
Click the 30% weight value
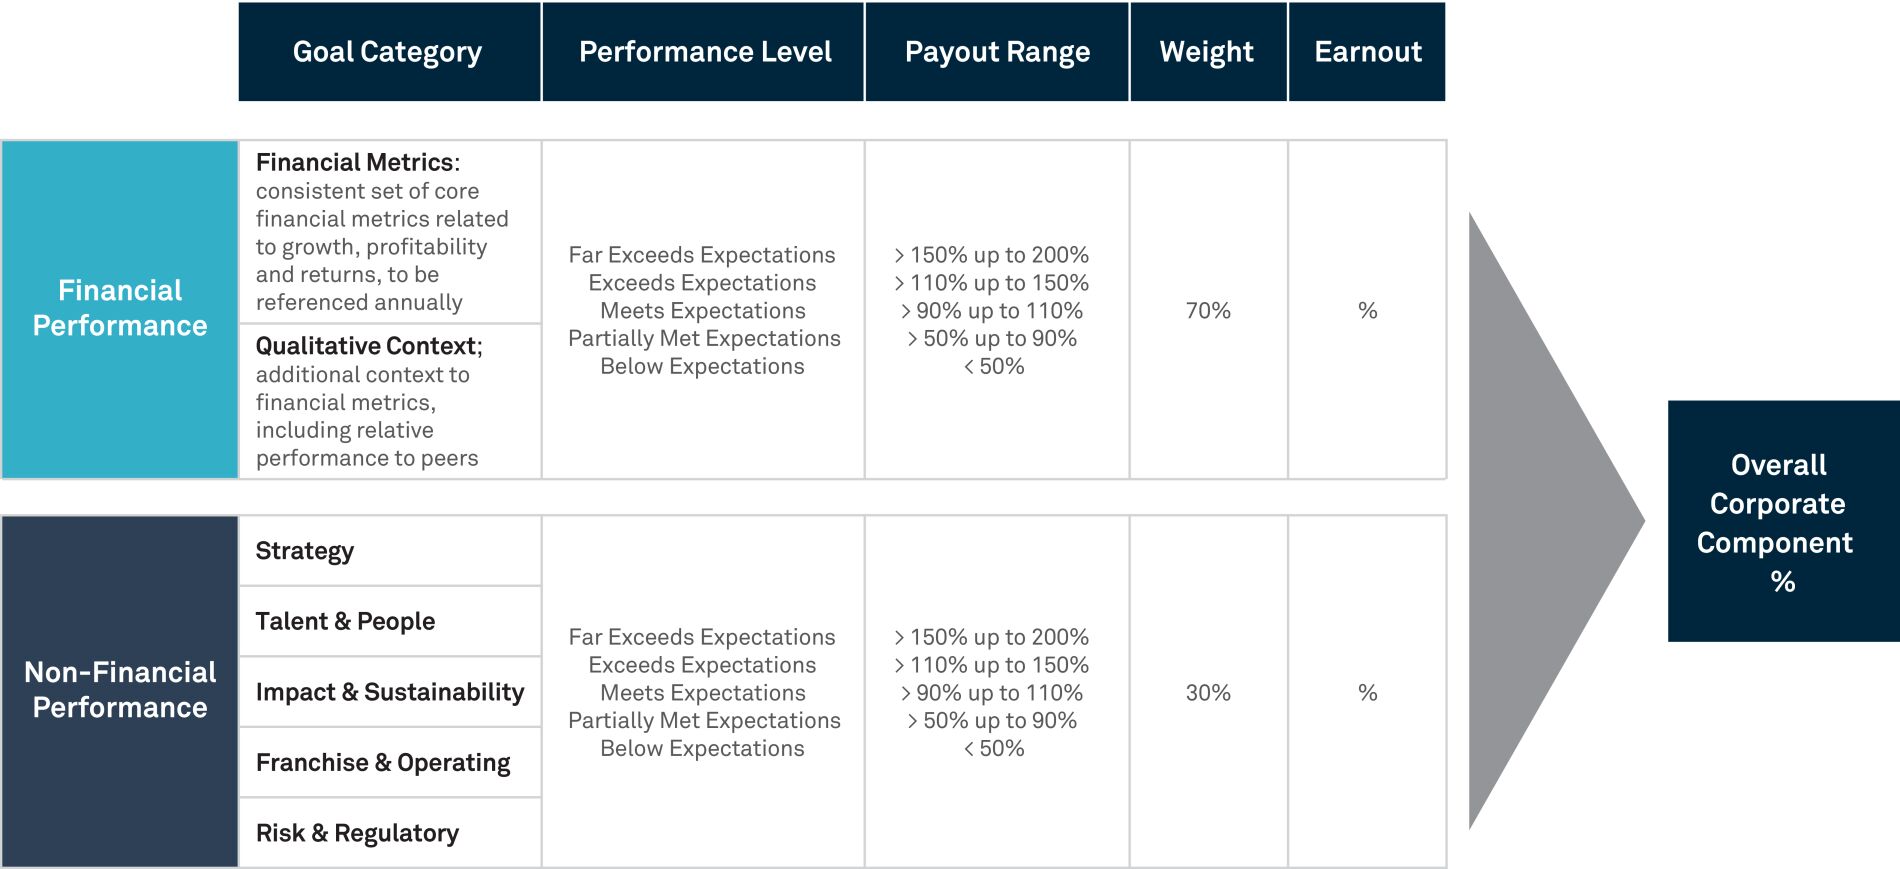(x=1208, y=693)
